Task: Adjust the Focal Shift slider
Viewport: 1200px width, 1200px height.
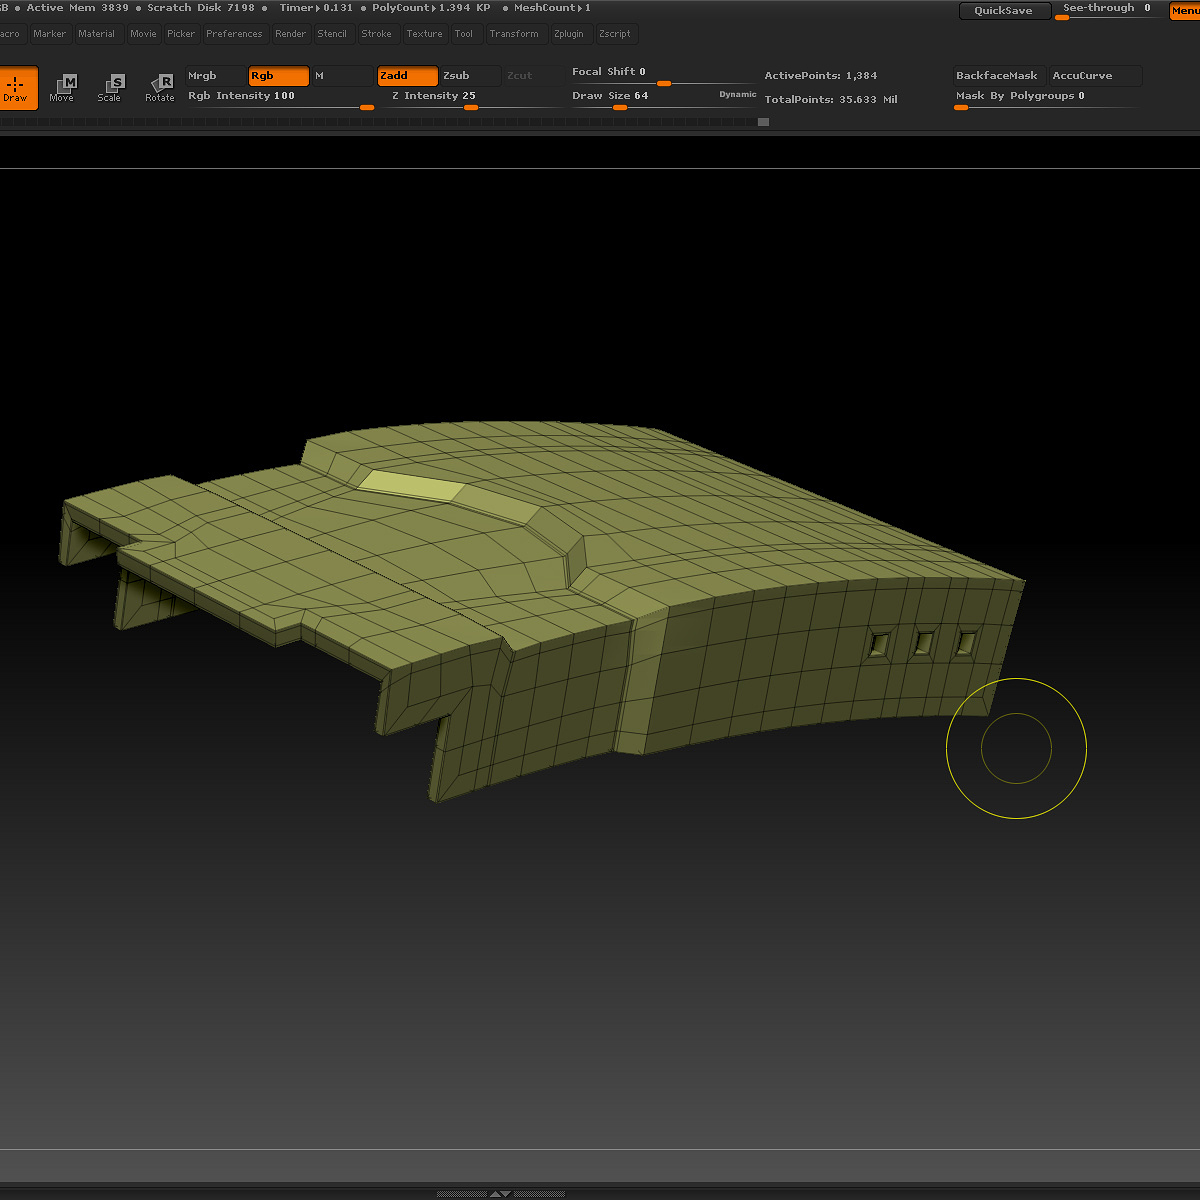Action: (x=664, y=76)
